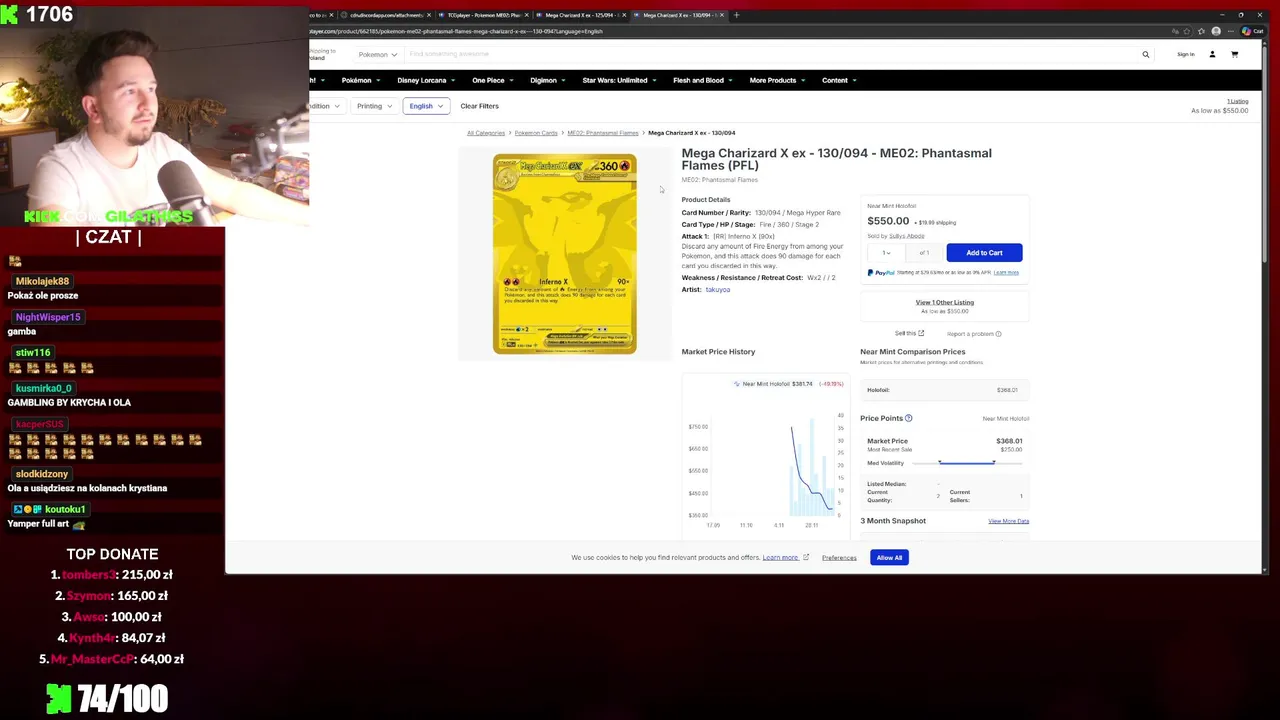Open new browser tab with plus
Viewport: 1280px width, 720px height.
coord(736,15)
